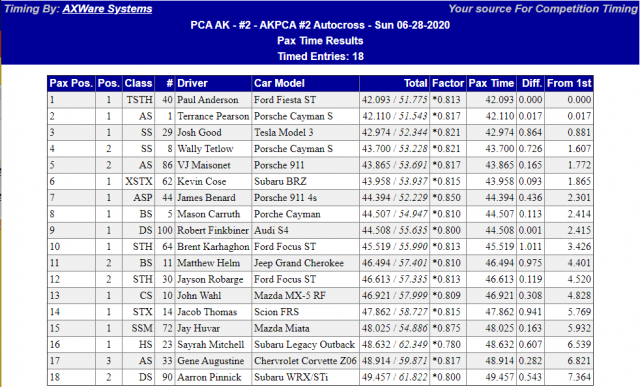The image size is (640, 387).
Task: Open the AXWare Systems link
Action: tap(107, 9)
